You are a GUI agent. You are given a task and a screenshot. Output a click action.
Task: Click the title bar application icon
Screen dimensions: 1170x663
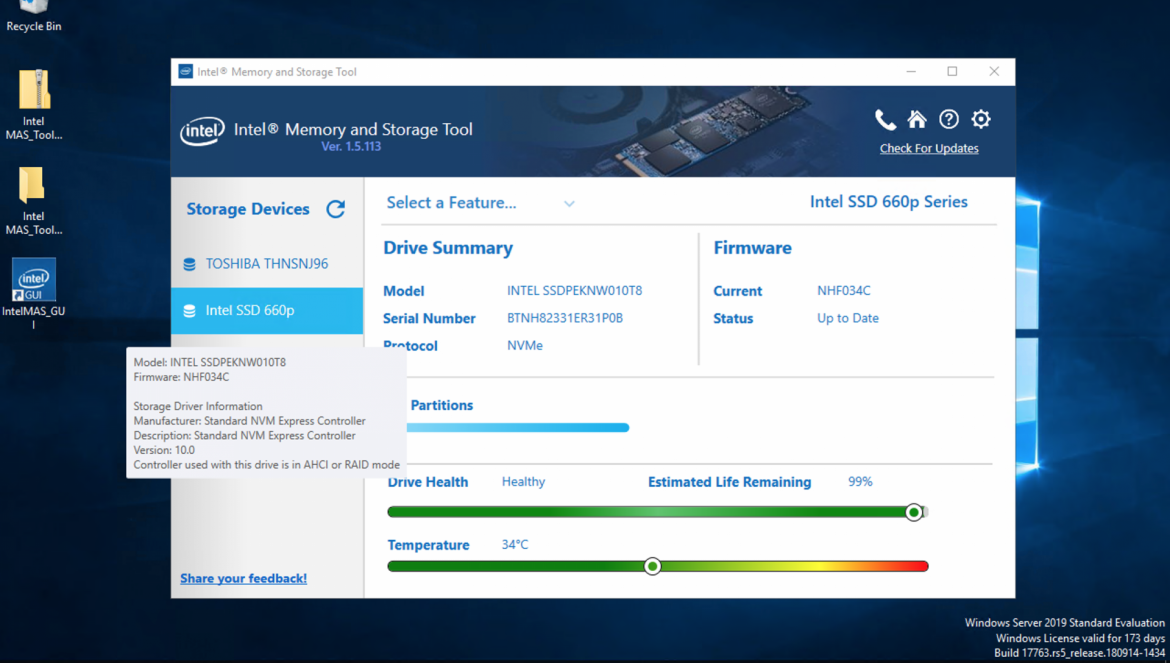click(185, 72)
